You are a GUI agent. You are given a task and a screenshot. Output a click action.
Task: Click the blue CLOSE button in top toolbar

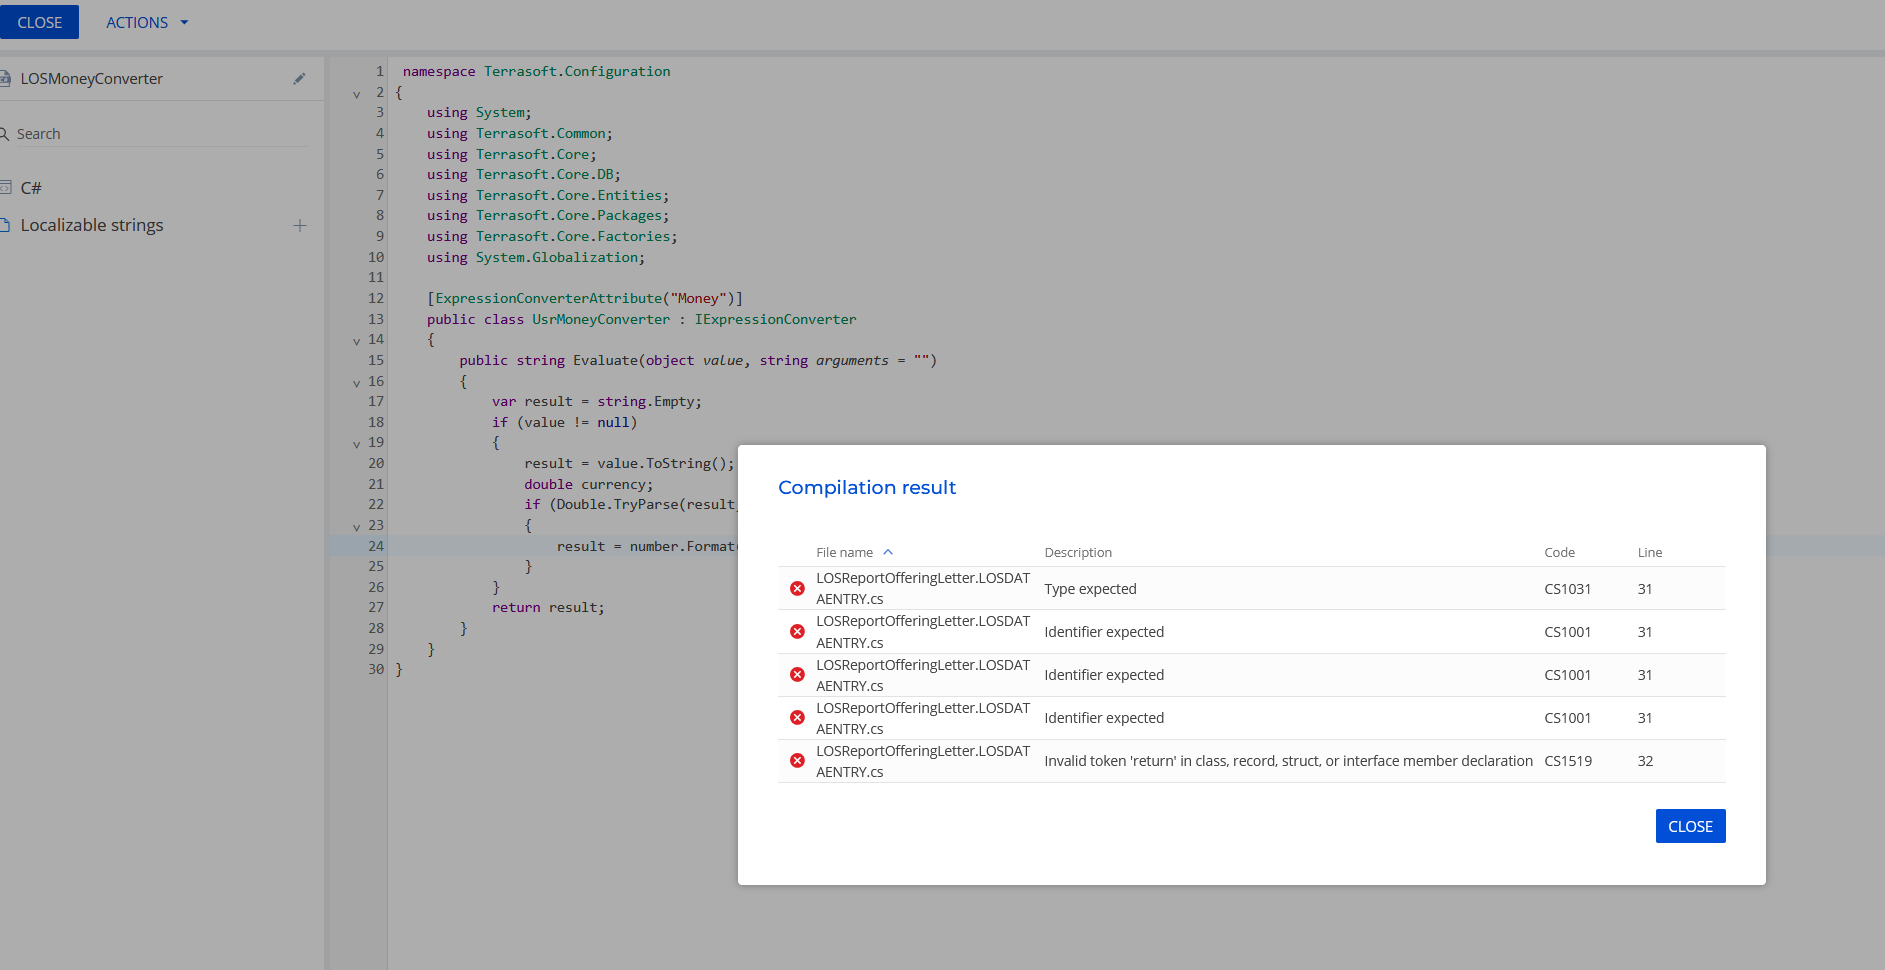coord(39,22)
